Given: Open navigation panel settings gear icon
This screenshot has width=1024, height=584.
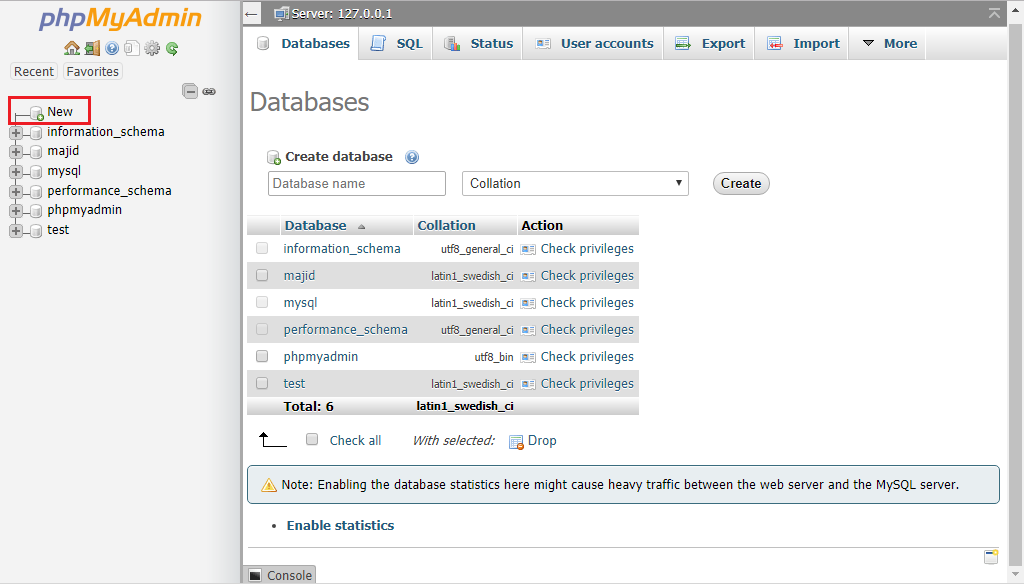Looking at the screenshot, I should [x=152, y=48].
